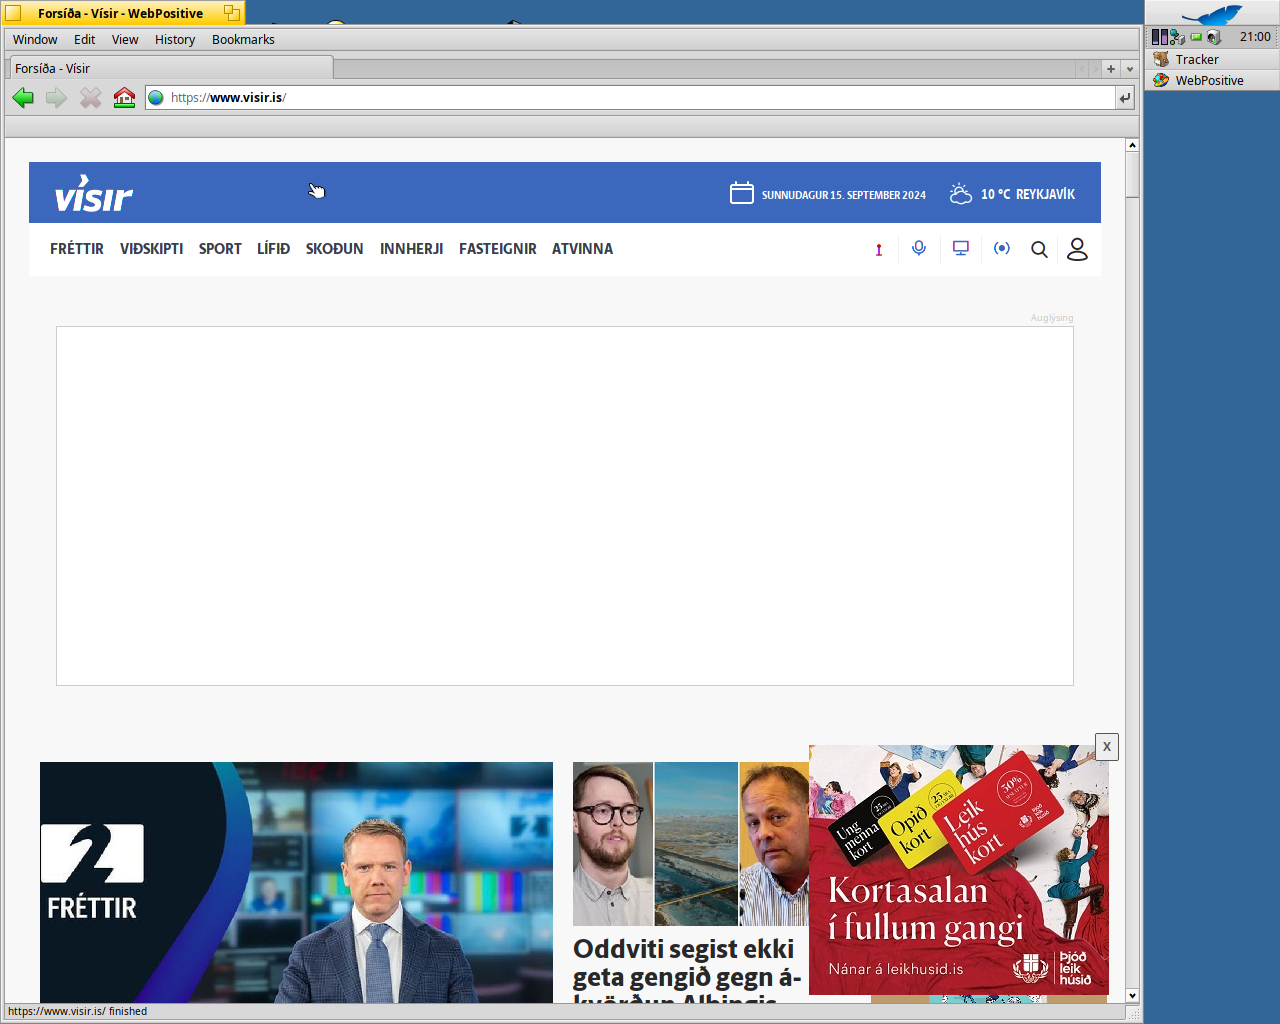1280x1024 pixels.
Task: Switch to Tracker in the Deskbar
Action: [x=1197, y=60]
